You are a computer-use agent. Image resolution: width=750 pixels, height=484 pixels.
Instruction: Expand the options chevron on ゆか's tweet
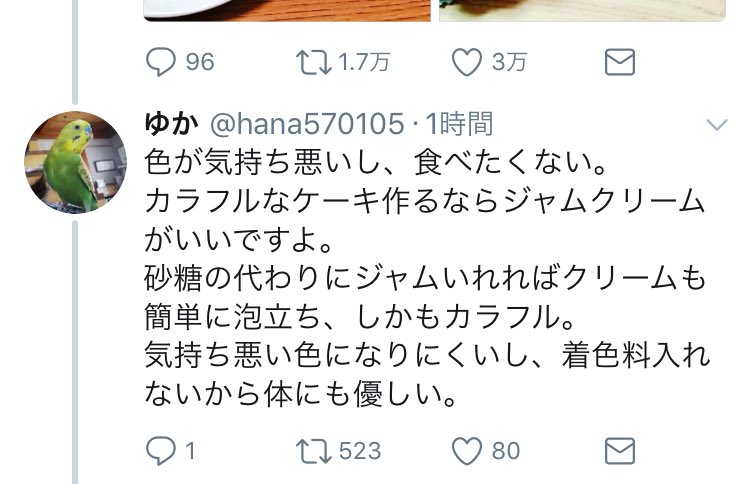click(717, 125)
